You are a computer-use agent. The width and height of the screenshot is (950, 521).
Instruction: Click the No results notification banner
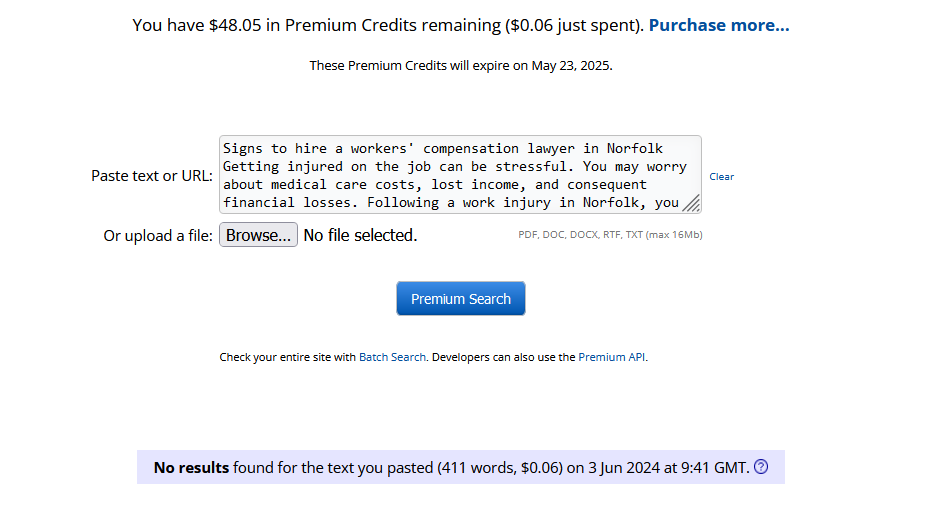[x=460, y=467]
